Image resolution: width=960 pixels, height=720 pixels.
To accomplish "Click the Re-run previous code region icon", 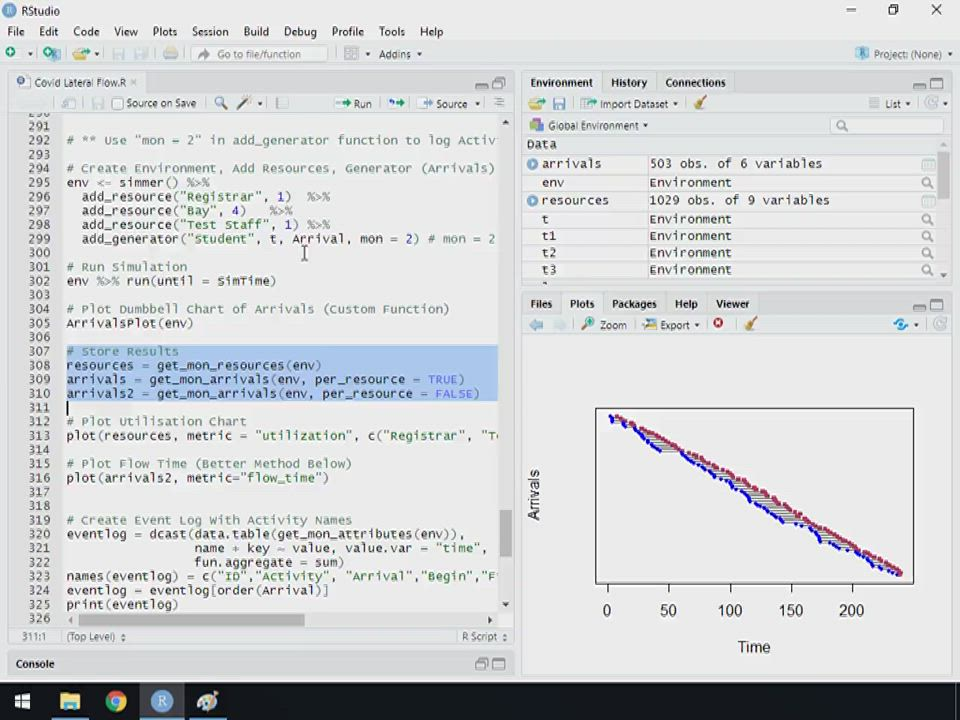I will pos(397,103).
